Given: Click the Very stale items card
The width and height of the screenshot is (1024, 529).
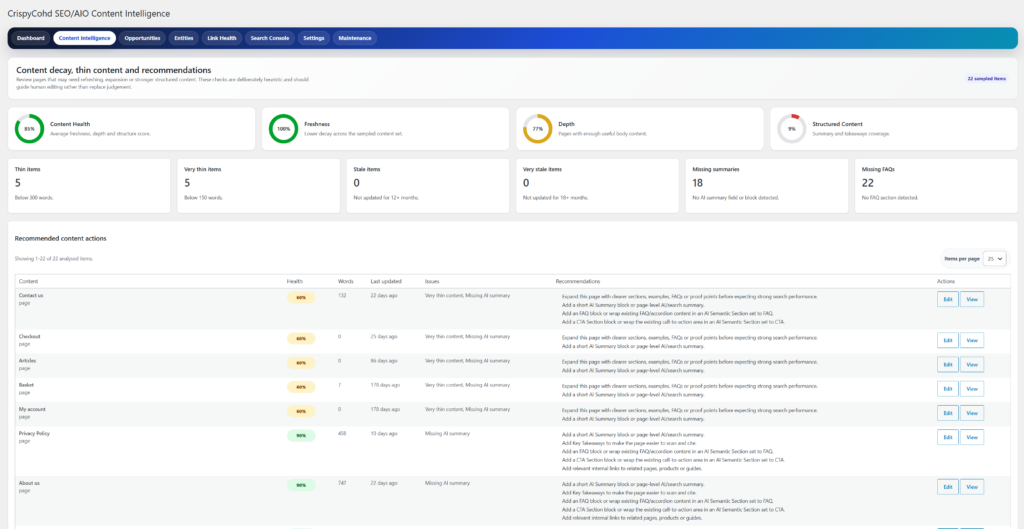Looking at the screenshot, I should coord(597,185).
